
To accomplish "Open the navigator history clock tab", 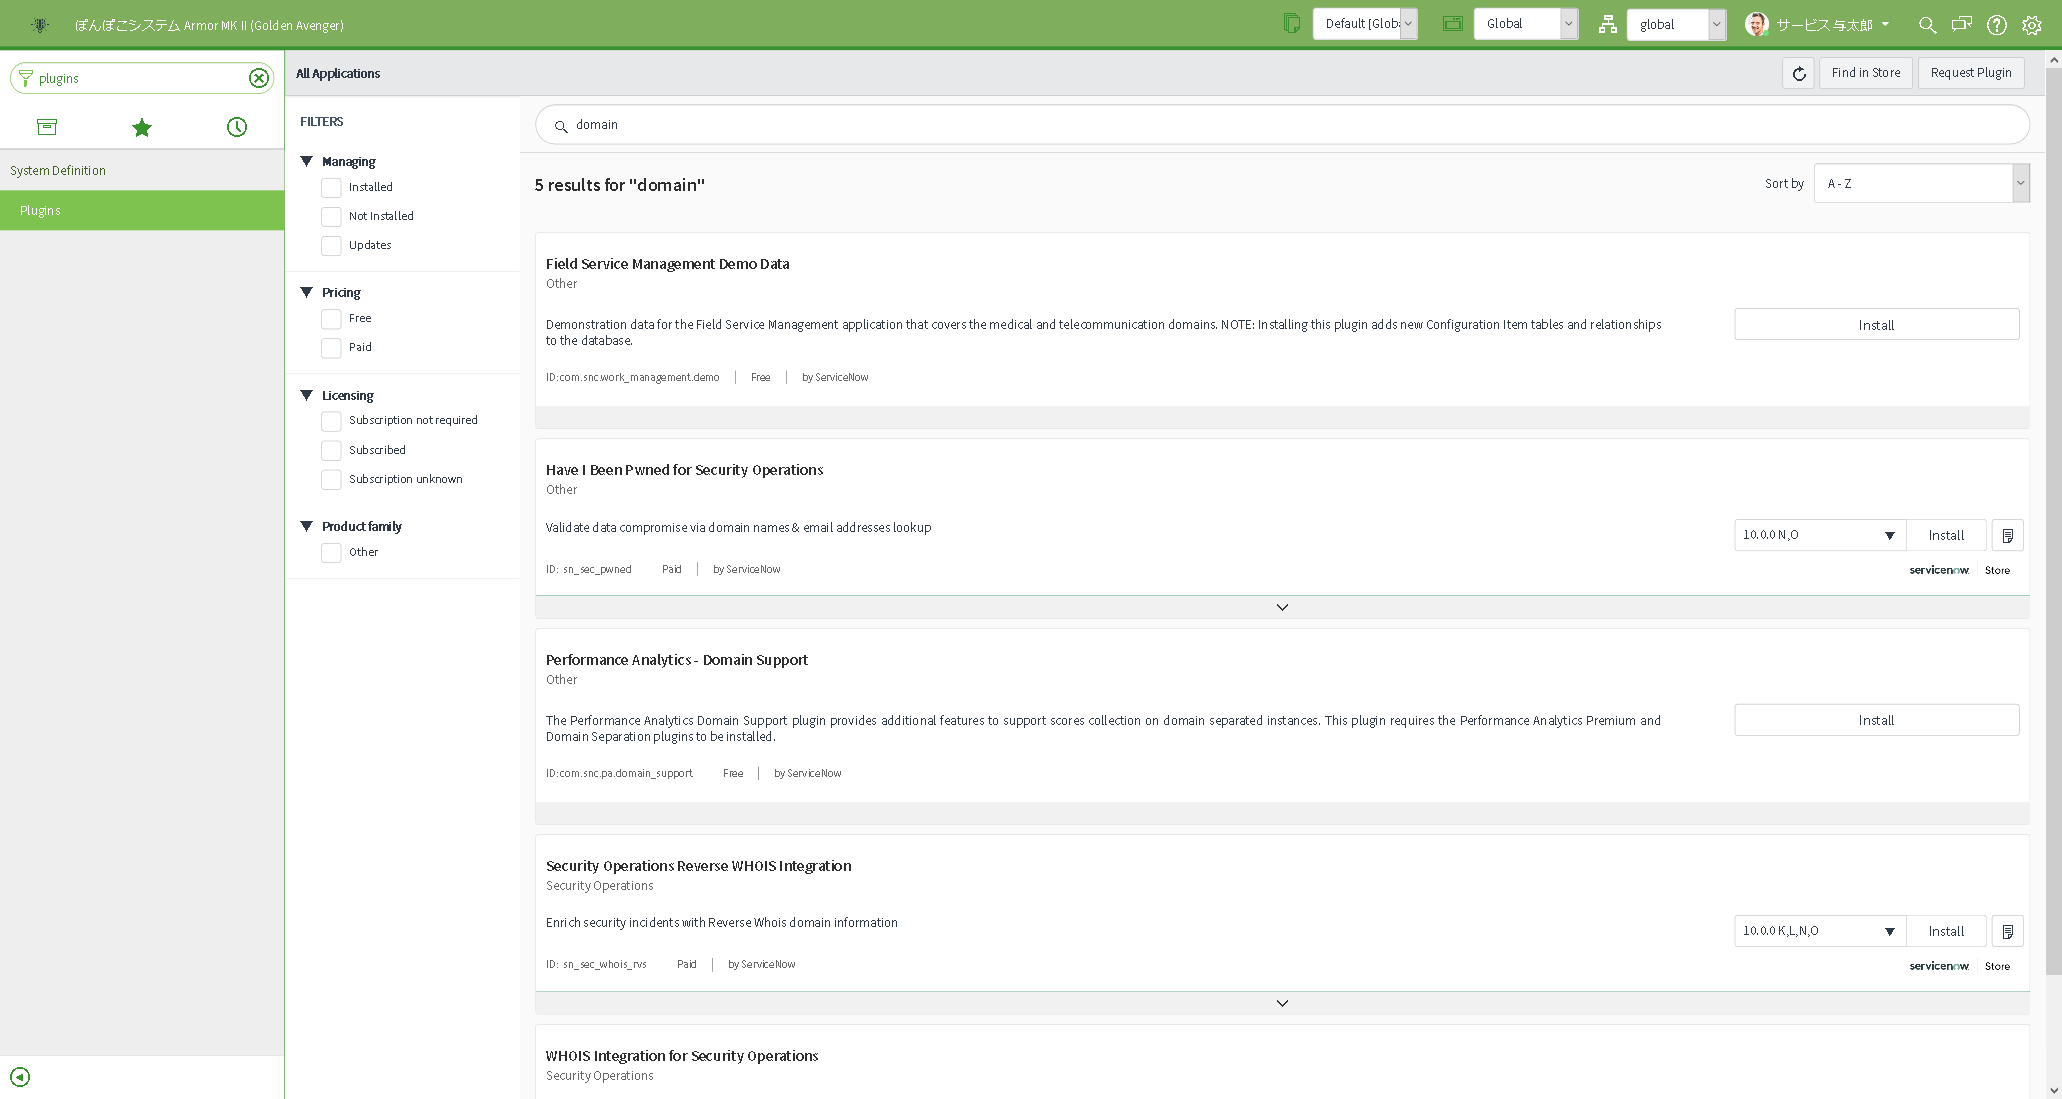I will (x=236, y=127).
